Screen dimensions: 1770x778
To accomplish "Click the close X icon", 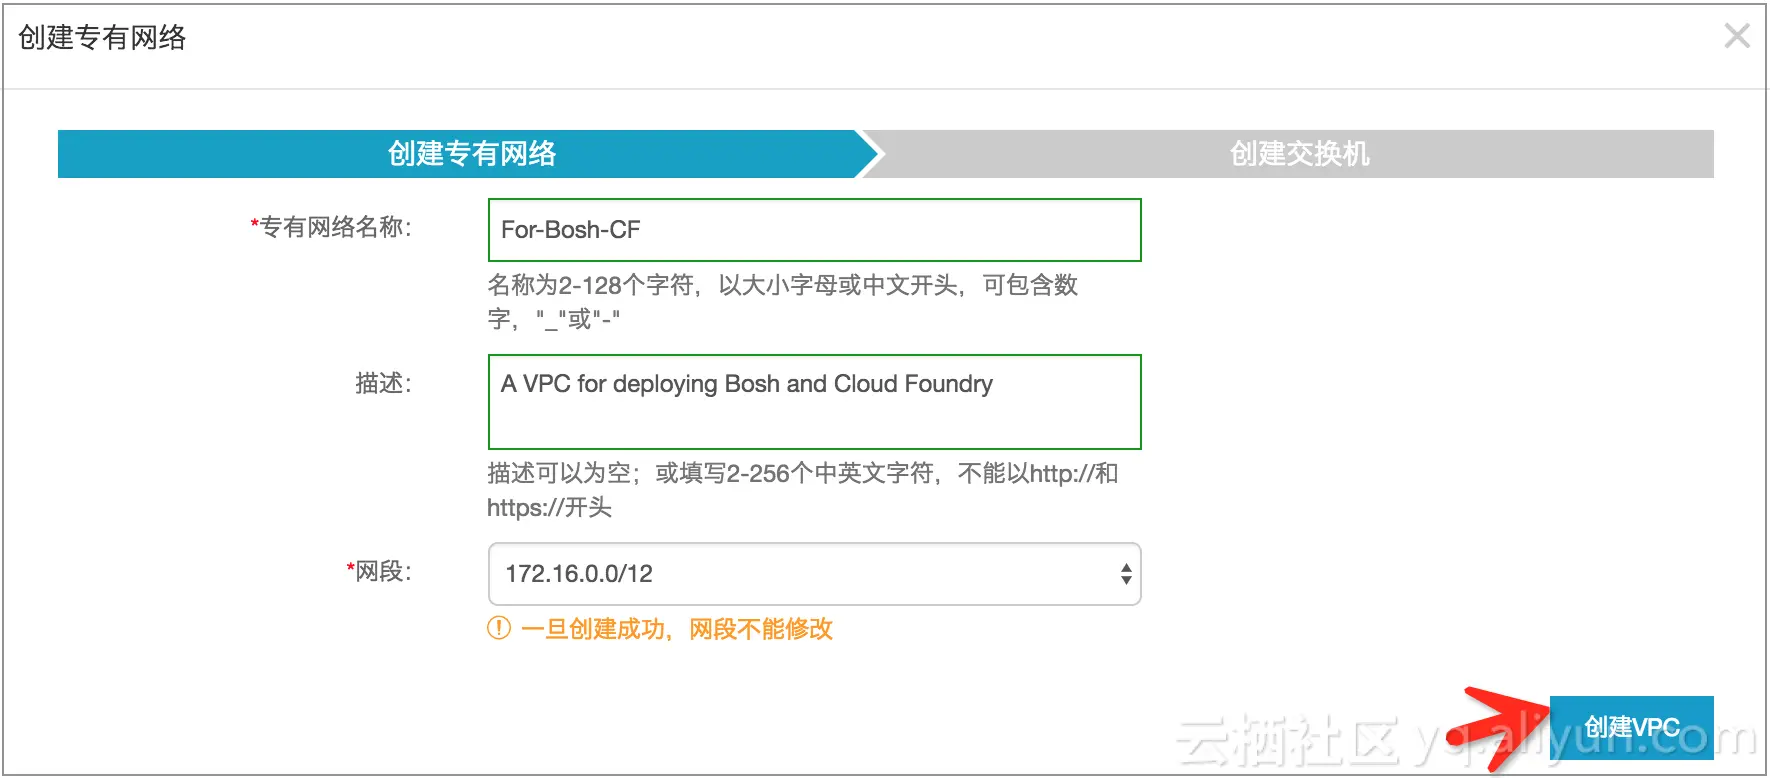I will 1737,35.
